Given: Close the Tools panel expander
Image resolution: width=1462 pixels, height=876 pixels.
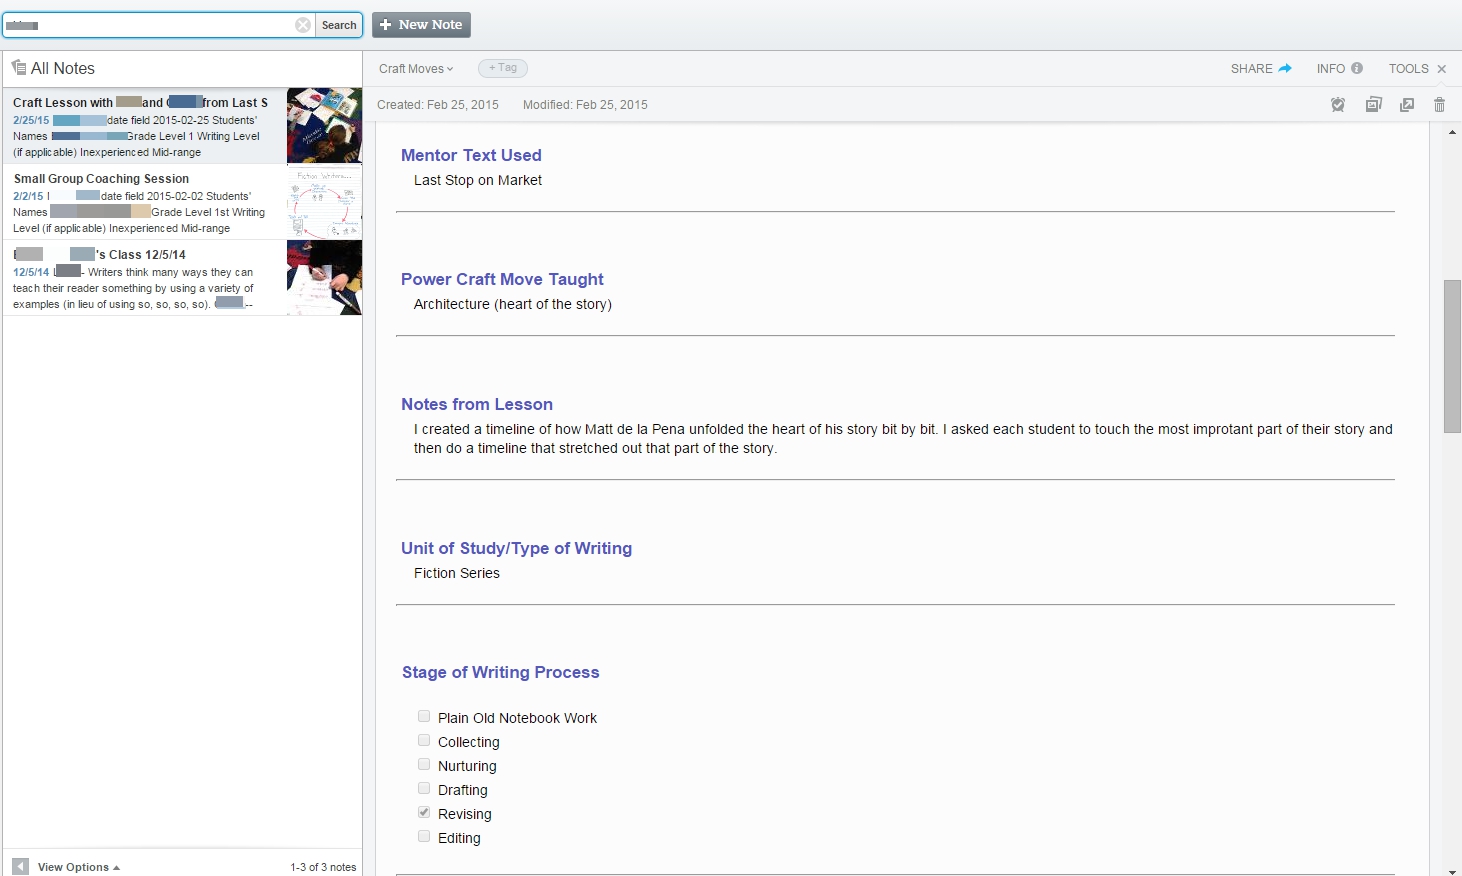Looking at the screenshot, I should coord(1441,69).
